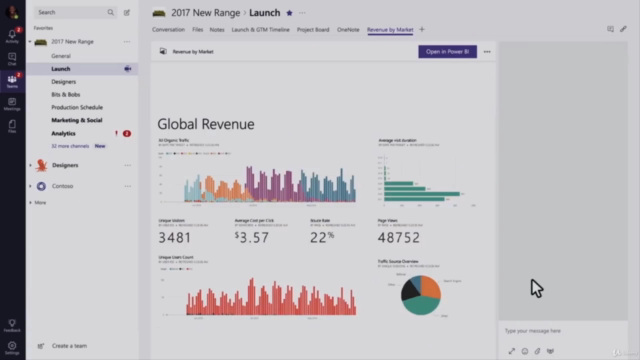Click the 2017 New Range breadcrumb

point(205,13)
